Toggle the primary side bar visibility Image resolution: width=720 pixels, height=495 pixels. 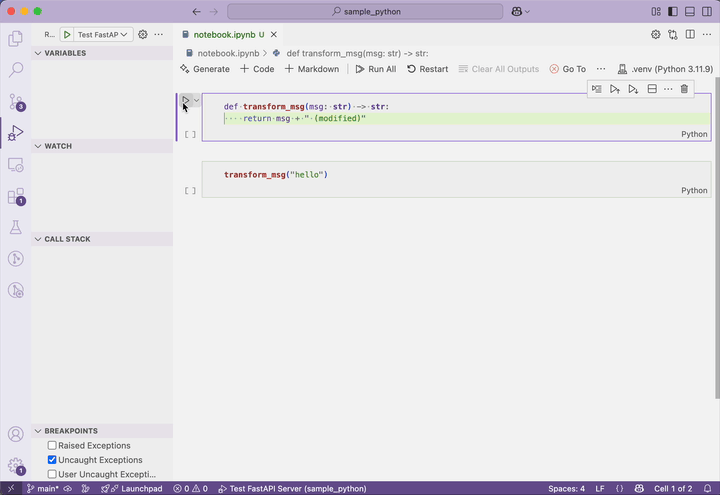[673, 11]
